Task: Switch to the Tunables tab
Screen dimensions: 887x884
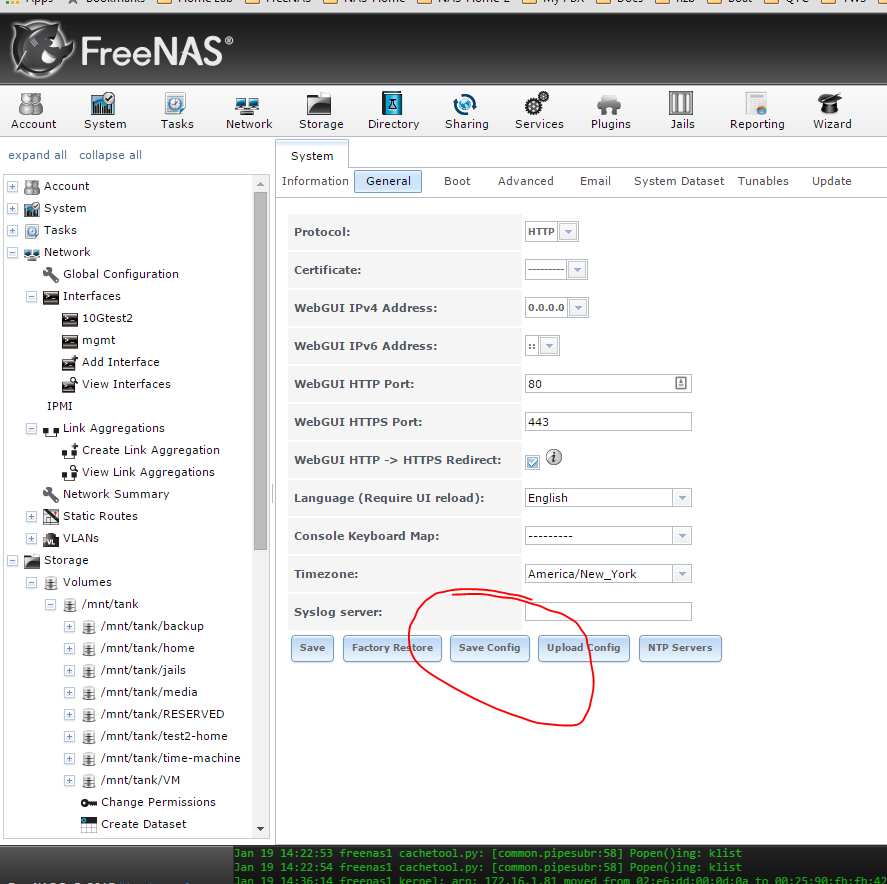Action: pyautogui.click(x=763, y=181)
